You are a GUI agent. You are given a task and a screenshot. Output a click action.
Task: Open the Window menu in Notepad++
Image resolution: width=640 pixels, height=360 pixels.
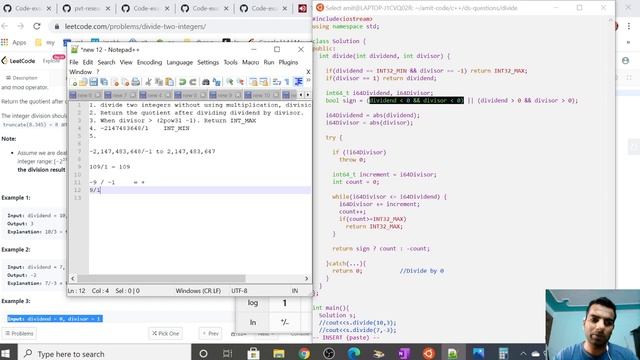pos(80,72)
